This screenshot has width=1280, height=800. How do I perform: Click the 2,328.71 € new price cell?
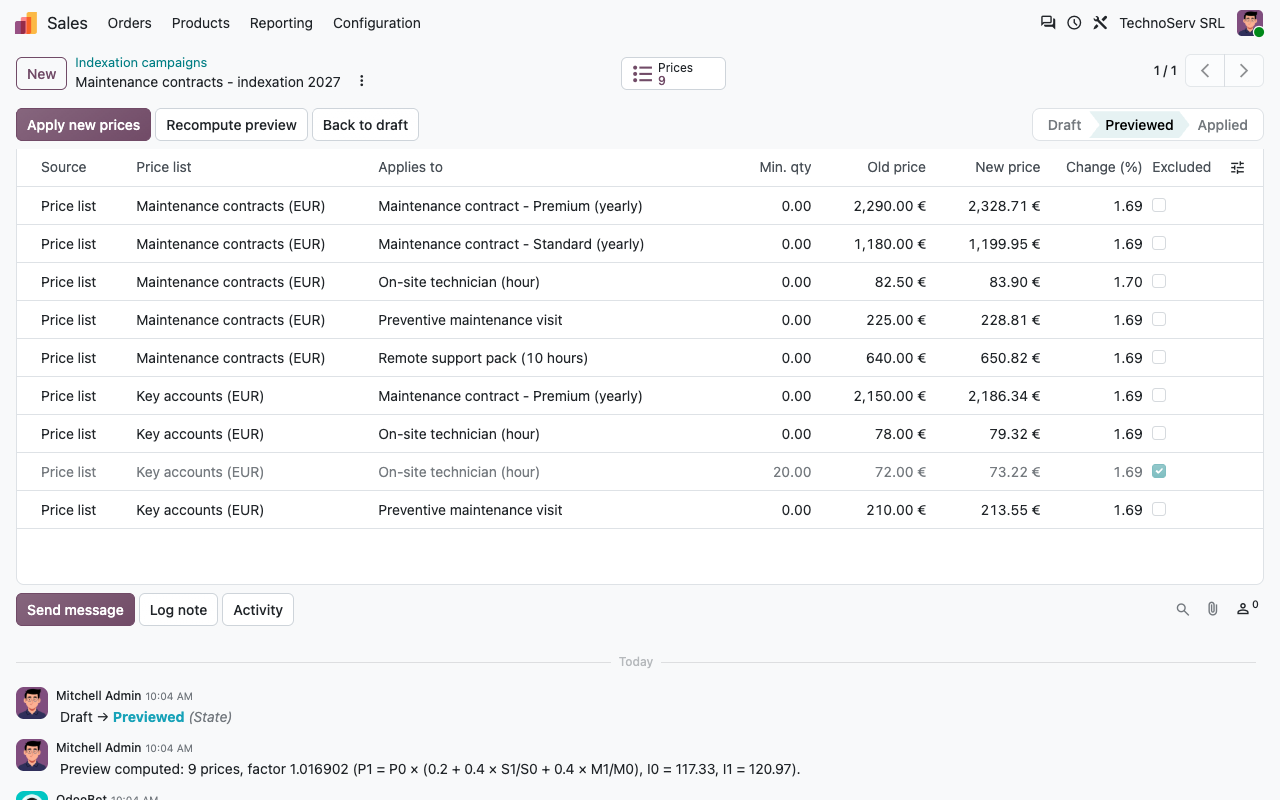coord(1004,206)
